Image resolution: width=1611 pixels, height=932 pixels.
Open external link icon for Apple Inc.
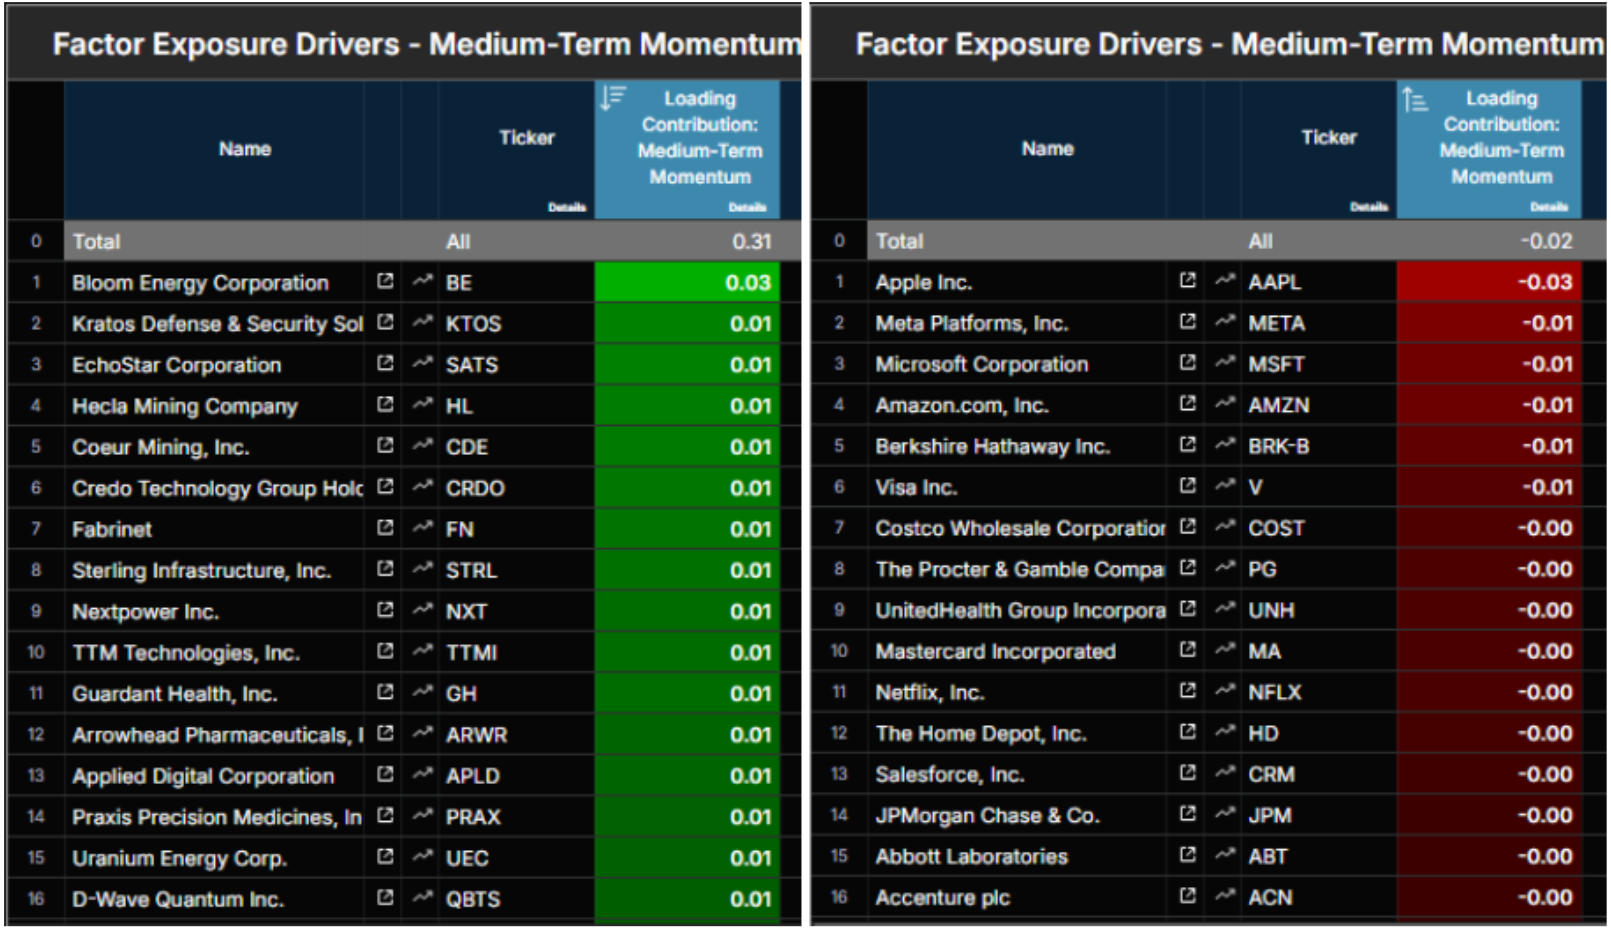(1187, 281)
